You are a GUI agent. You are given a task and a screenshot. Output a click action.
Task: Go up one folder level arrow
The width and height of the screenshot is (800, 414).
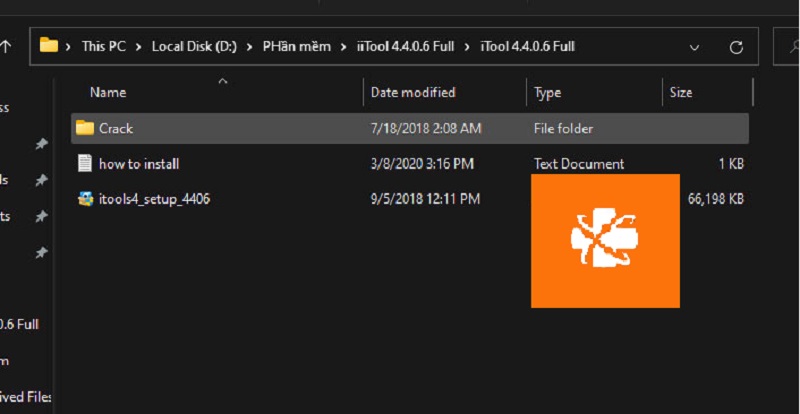point(5,46)
